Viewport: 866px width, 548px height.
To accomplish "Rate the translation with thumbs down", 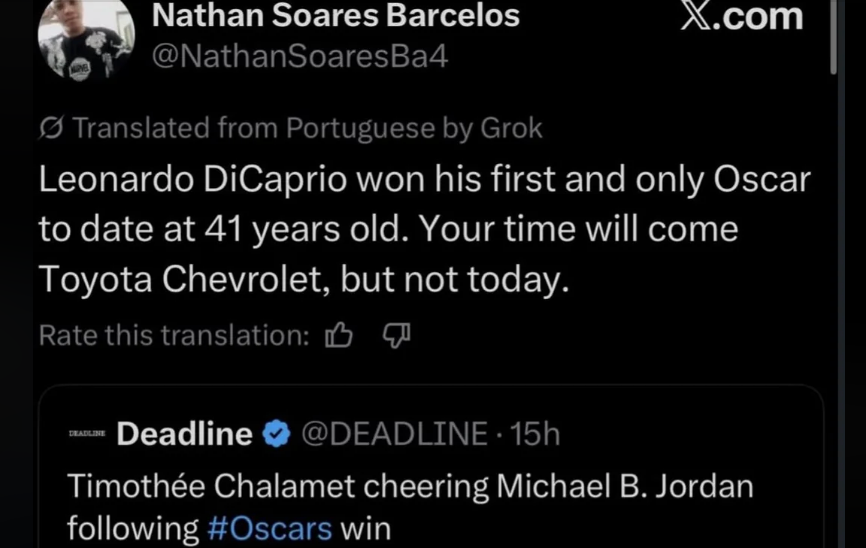I will click(396, 336).
